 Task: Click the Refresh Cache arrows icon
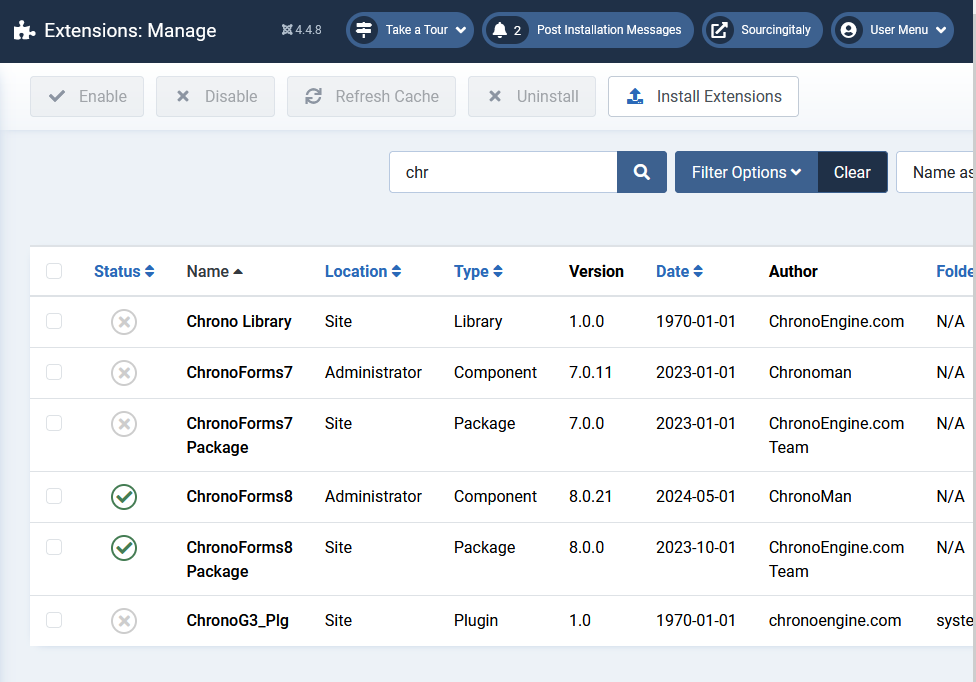(x=313, y=96)
